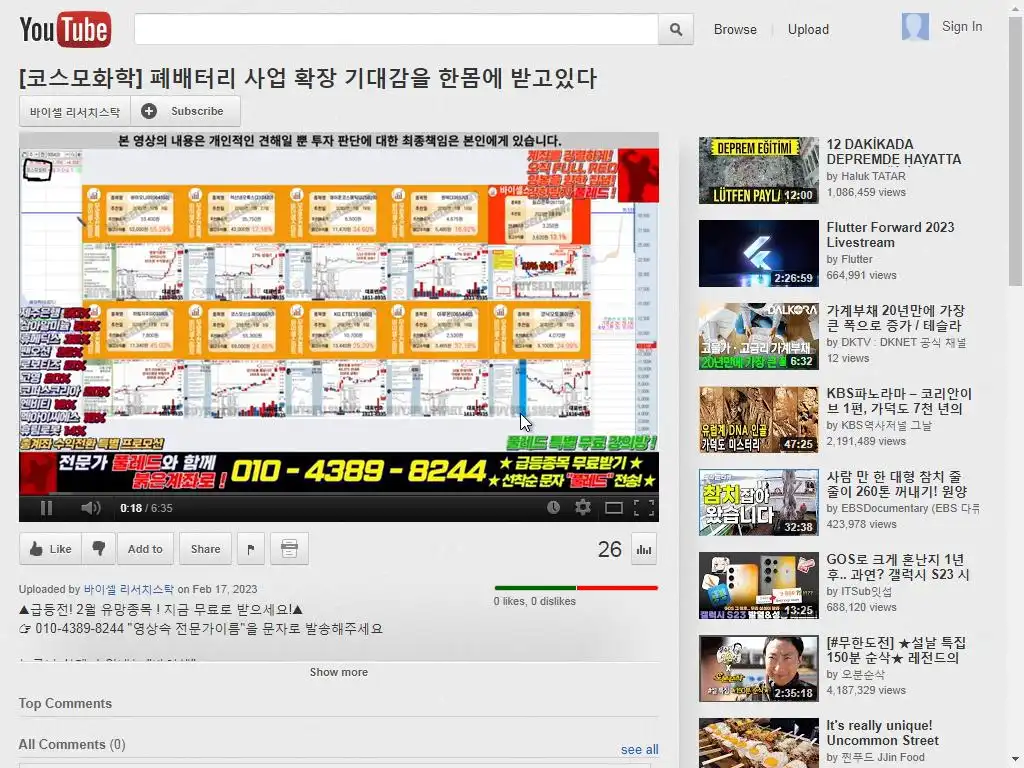Click the 0:18 / 6:35 time display

[x=146, y=508]
